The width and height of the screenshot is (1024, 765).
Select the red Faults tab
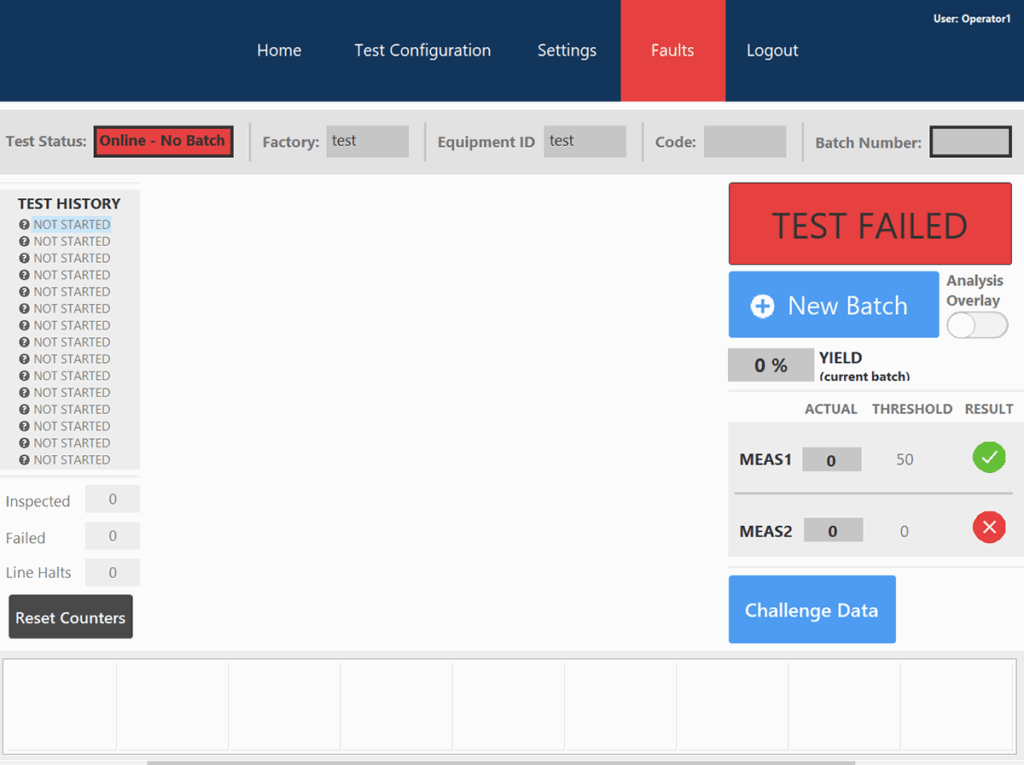[672, 50]
